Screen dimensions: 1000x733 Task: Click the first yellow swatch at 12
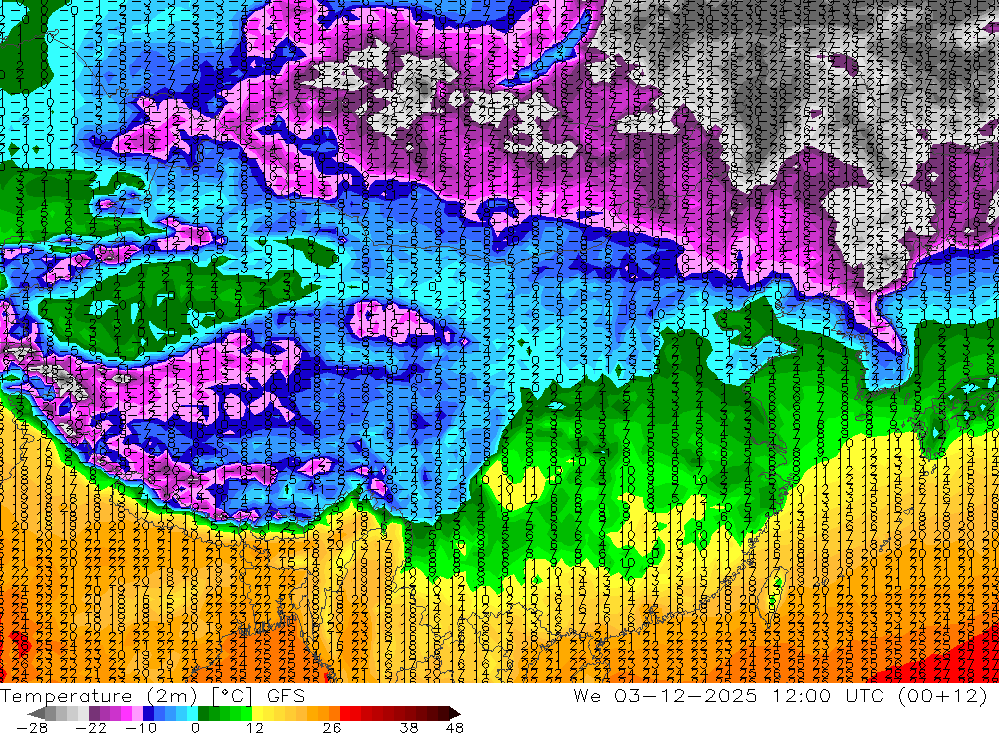tap(257, 713)
